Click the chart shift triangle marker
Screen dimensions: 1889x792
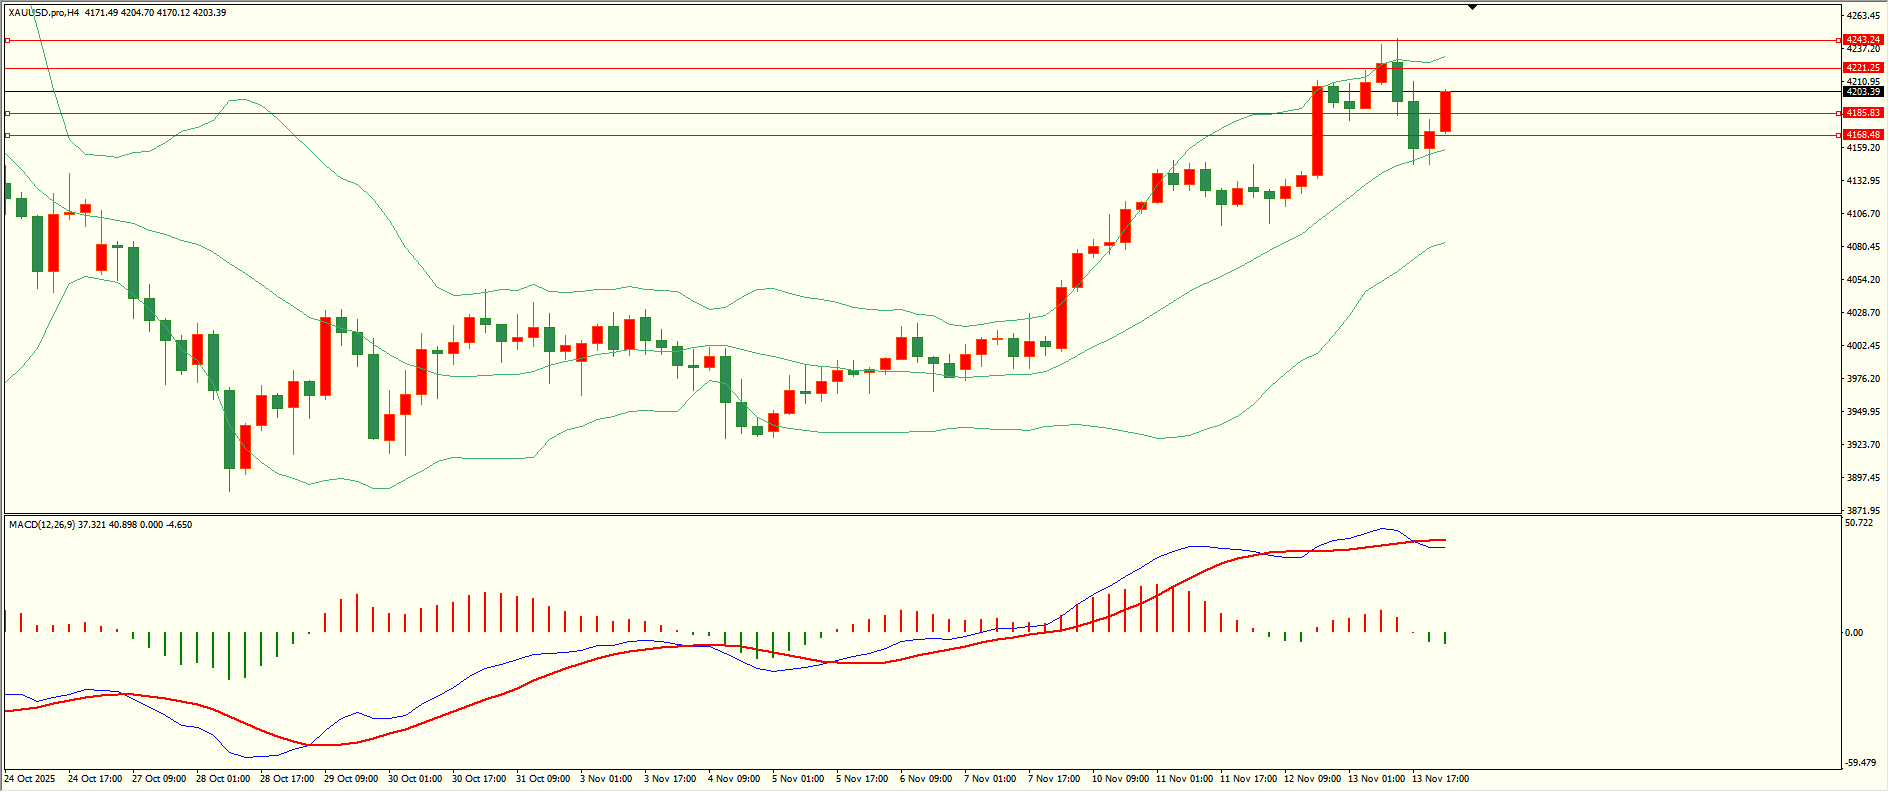[1472, 7]
